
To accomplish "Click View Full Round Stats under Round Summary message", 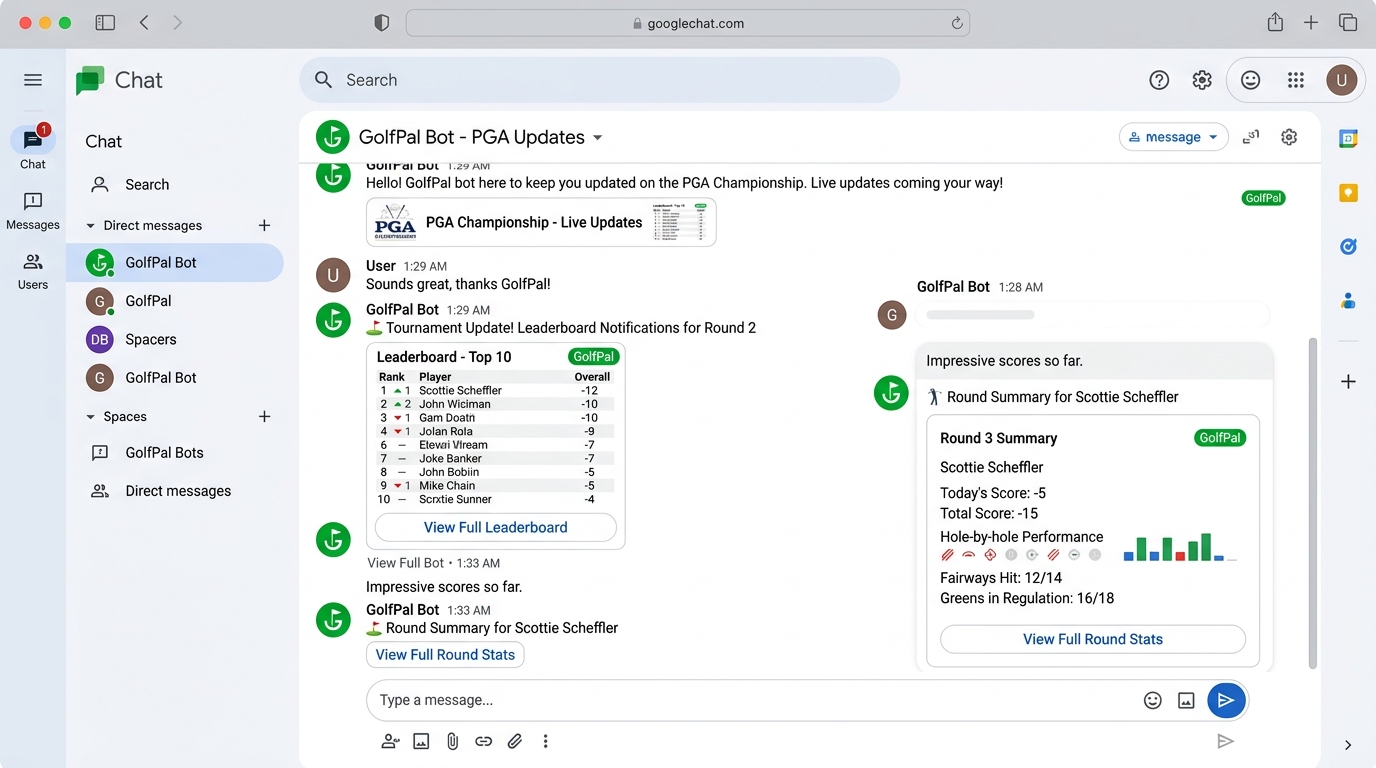I will (445, 655).
